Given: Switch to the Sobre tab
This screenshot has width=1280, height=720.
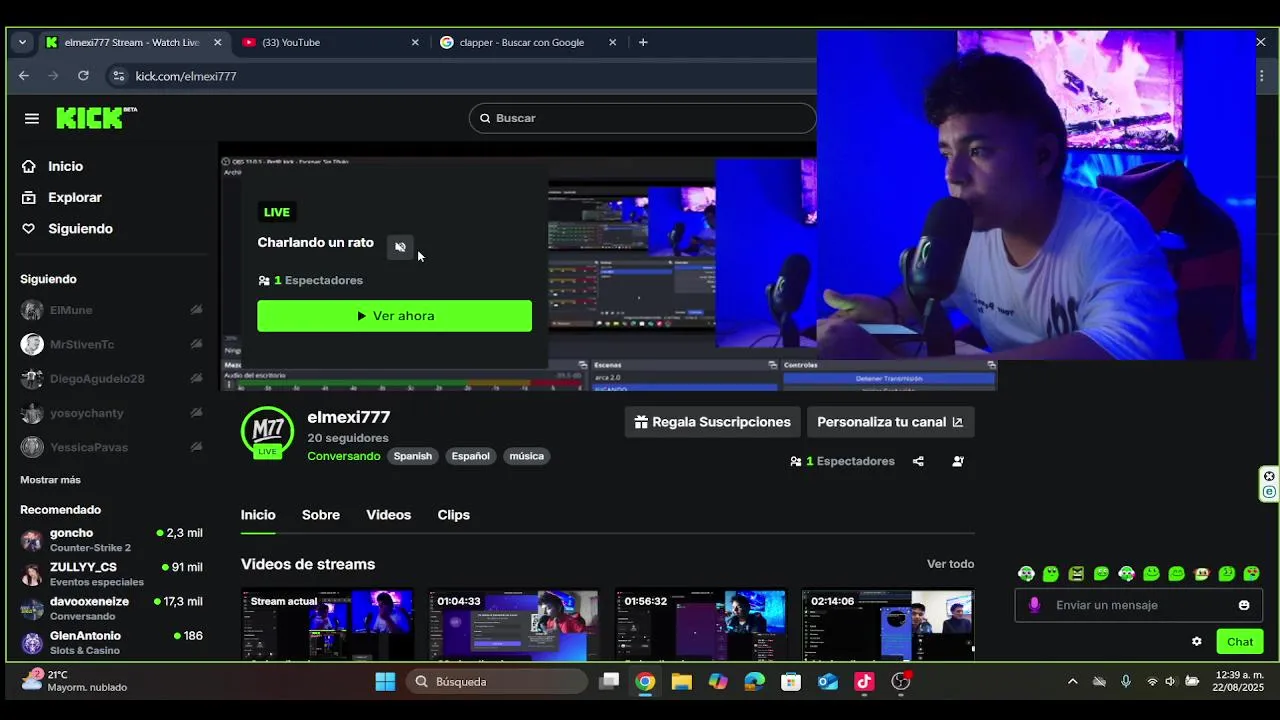Looking at the screenshot, I should click(321, 515).
